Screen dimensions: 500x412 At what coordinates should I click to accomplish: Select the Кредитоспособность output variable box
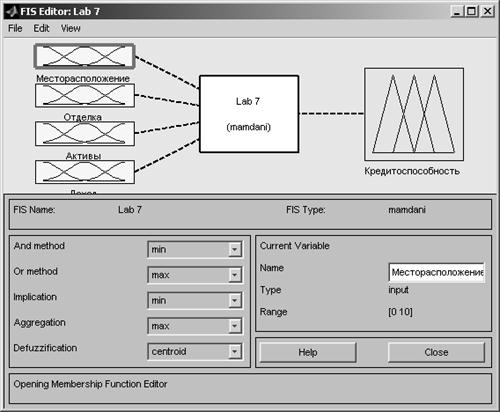pos(414,114)
